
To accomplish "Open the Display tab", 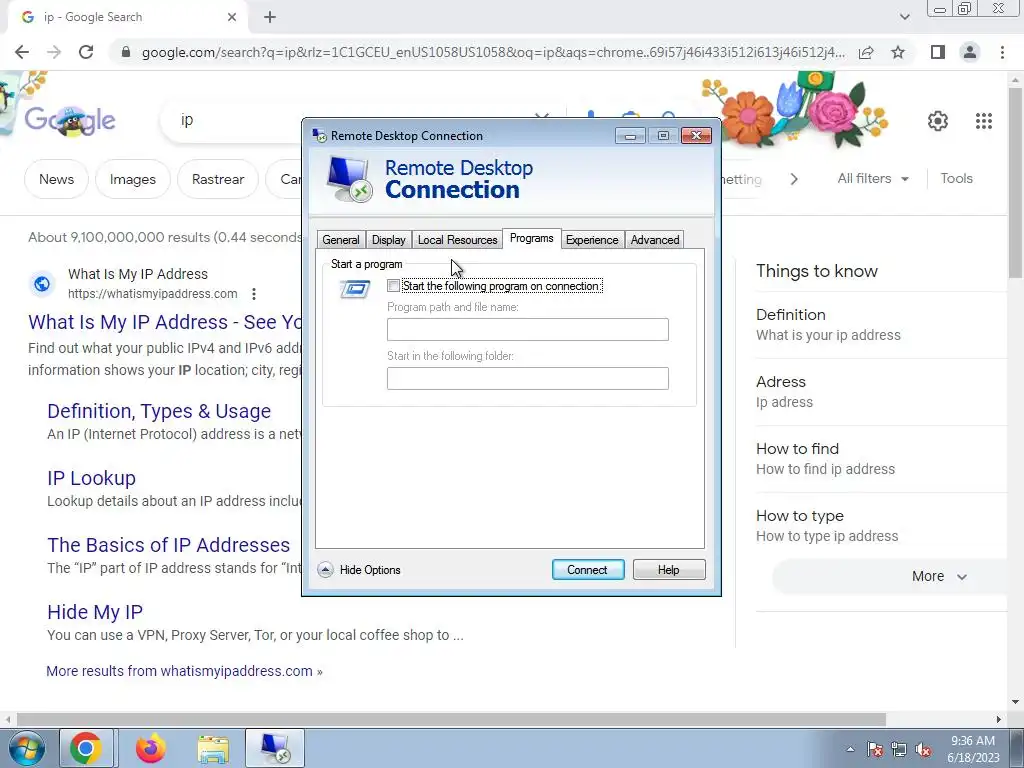I will point(389,240).
